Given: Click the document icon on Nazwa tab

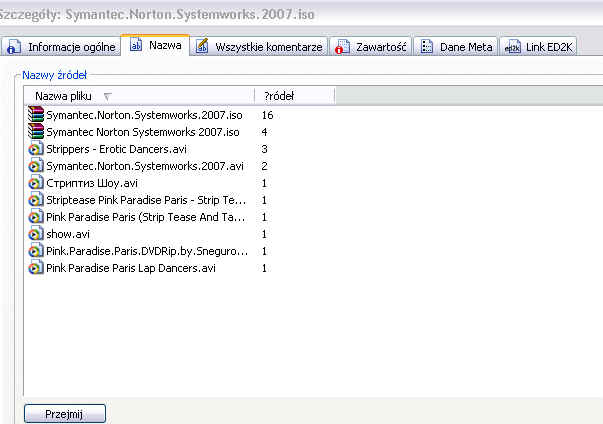Looking at the screenshot, I should point(136,45).
